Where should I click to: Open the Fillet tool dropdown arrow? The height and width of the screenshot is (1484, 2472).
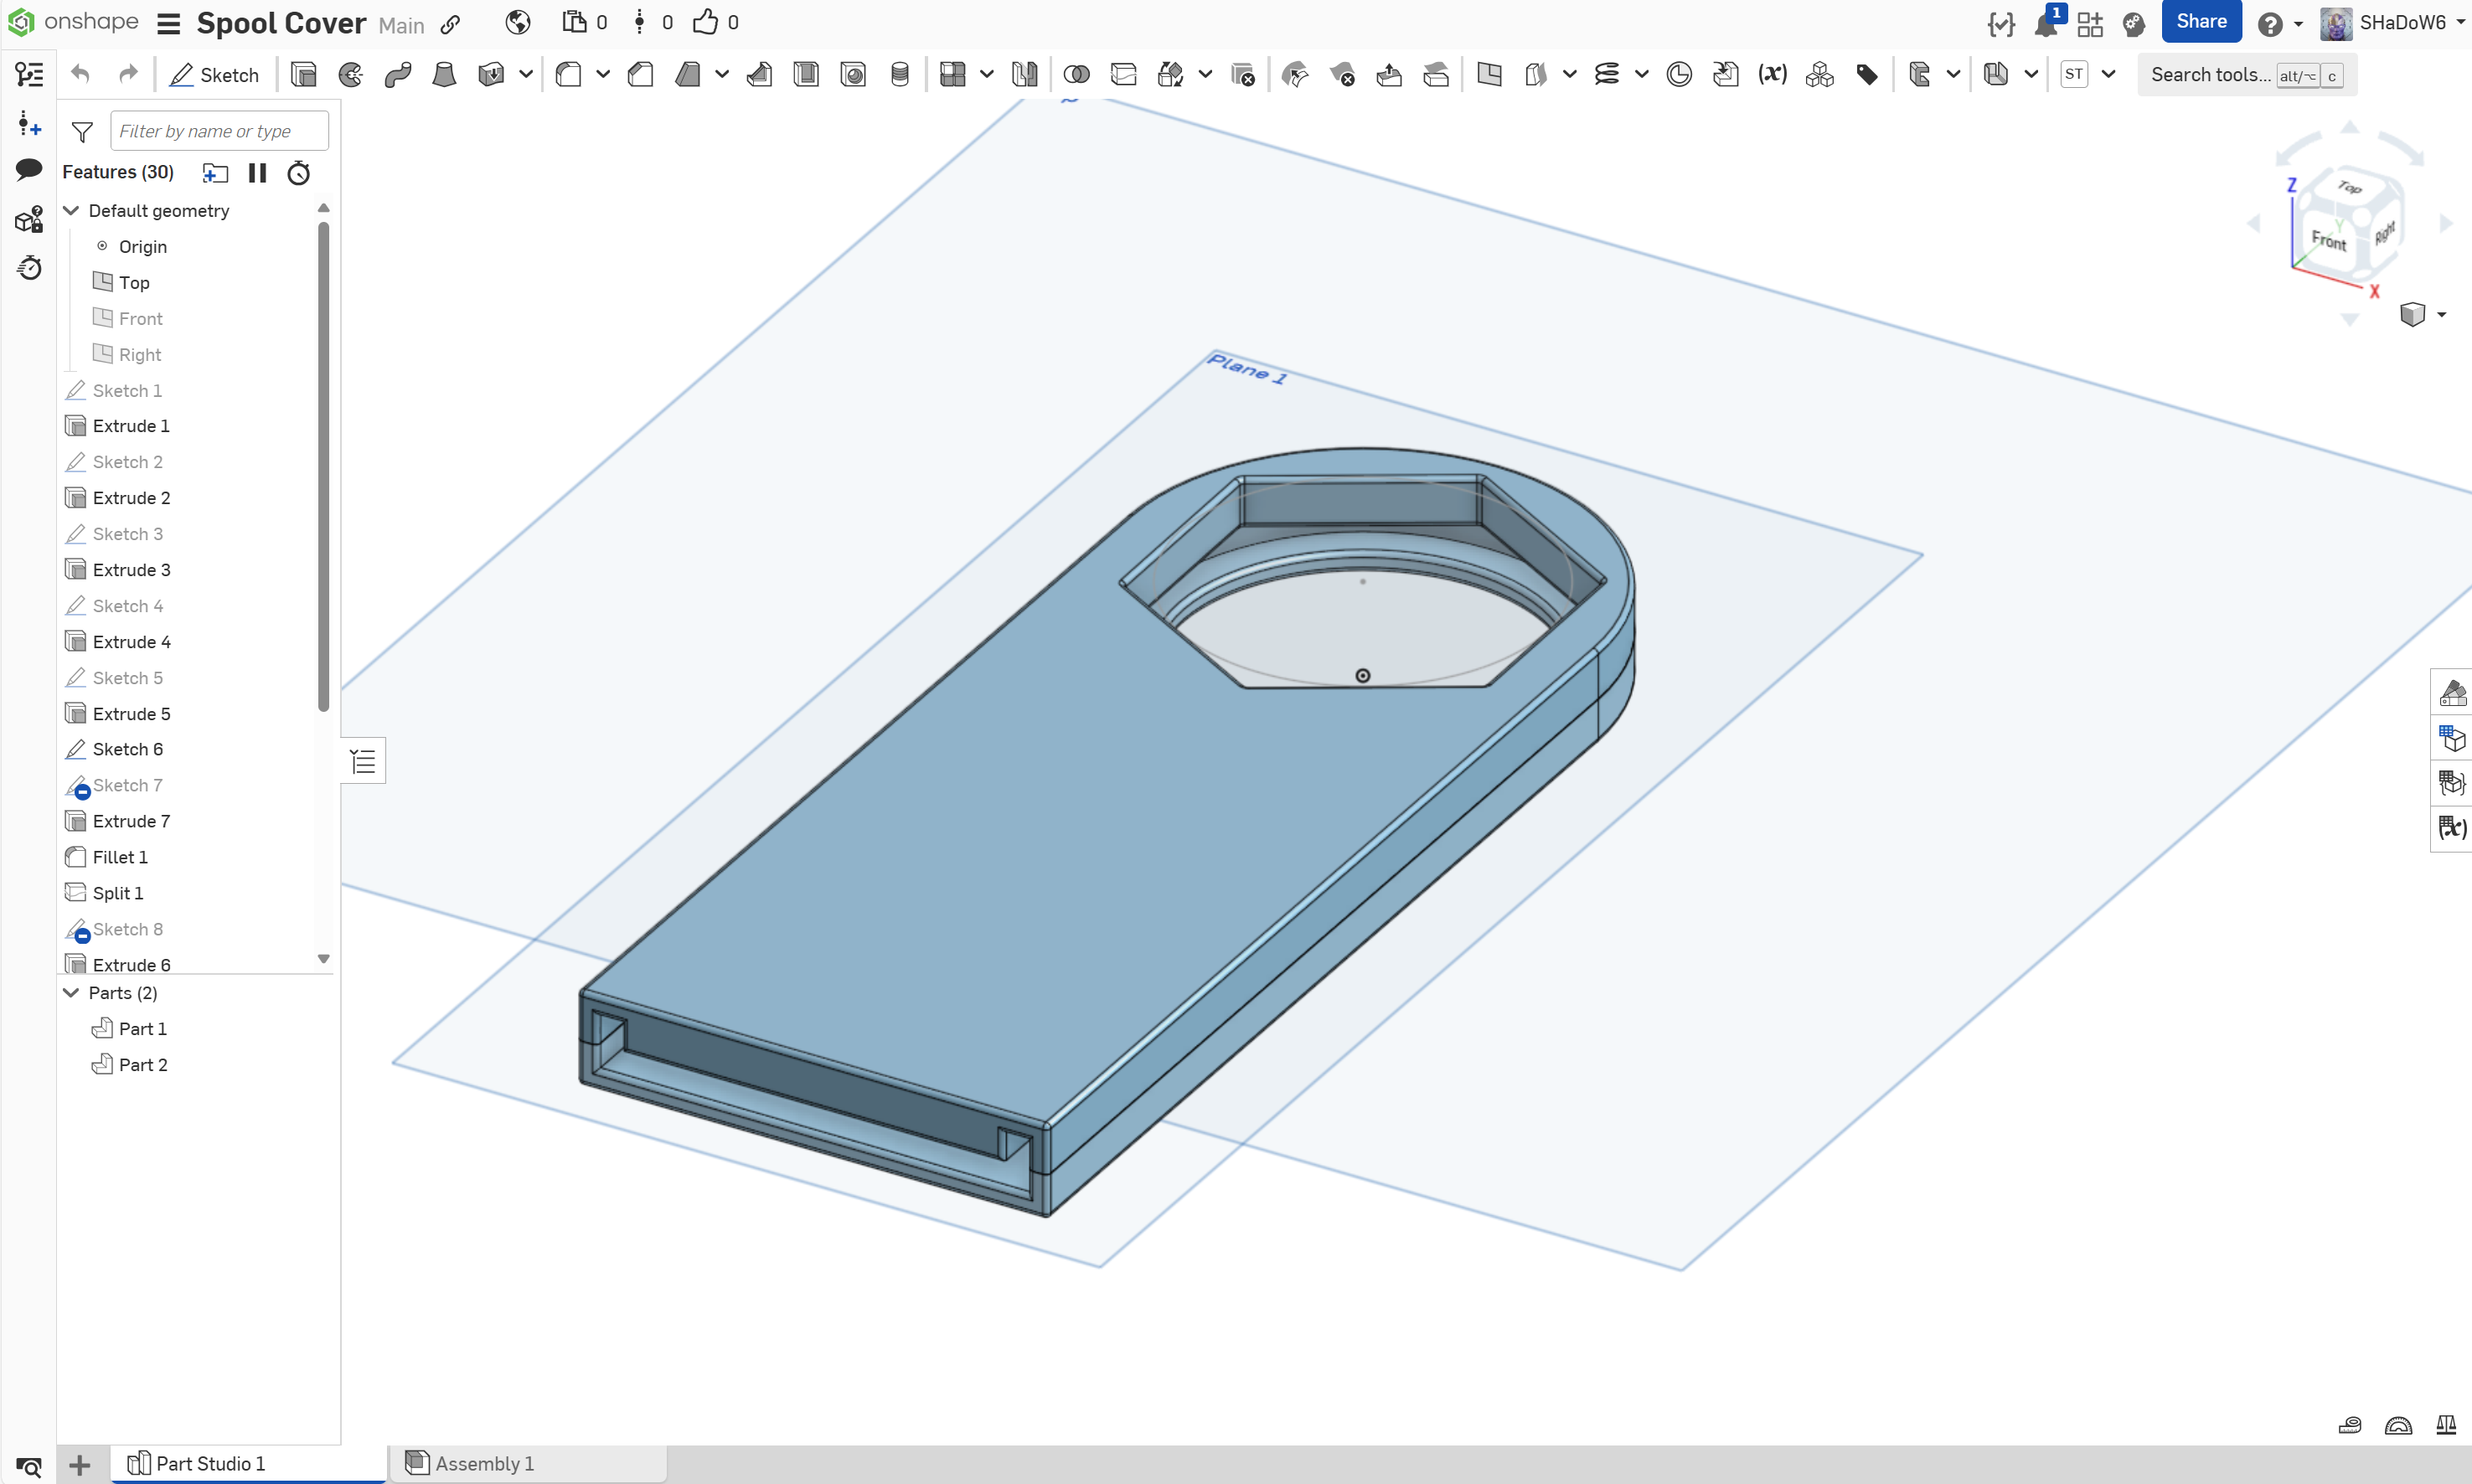point(603,75)
